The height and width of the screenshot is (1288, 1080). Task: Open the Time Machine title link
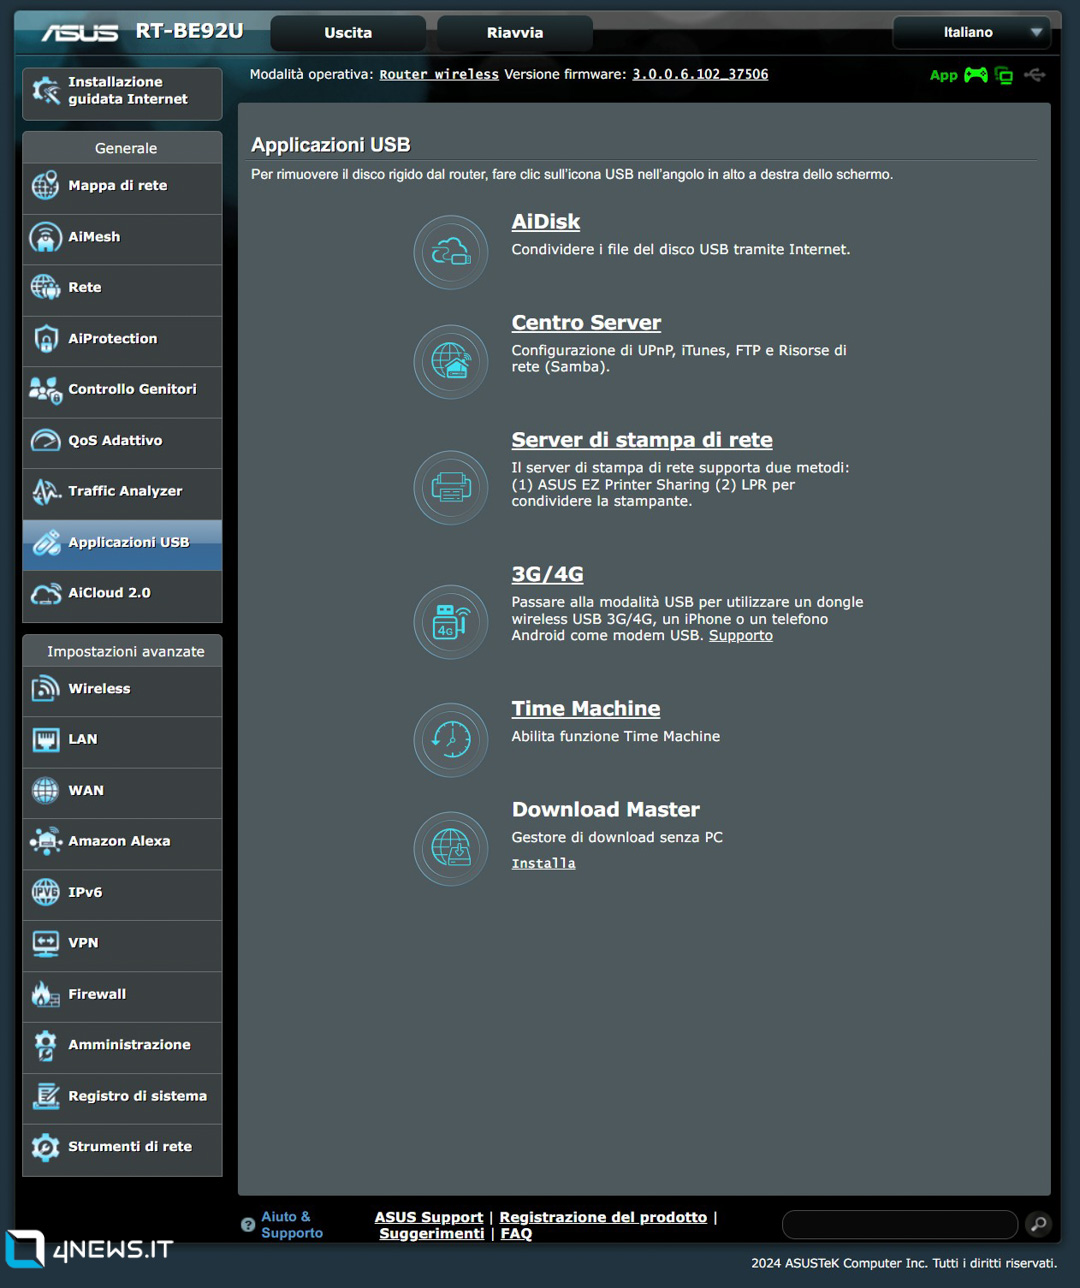click(586, 709)
